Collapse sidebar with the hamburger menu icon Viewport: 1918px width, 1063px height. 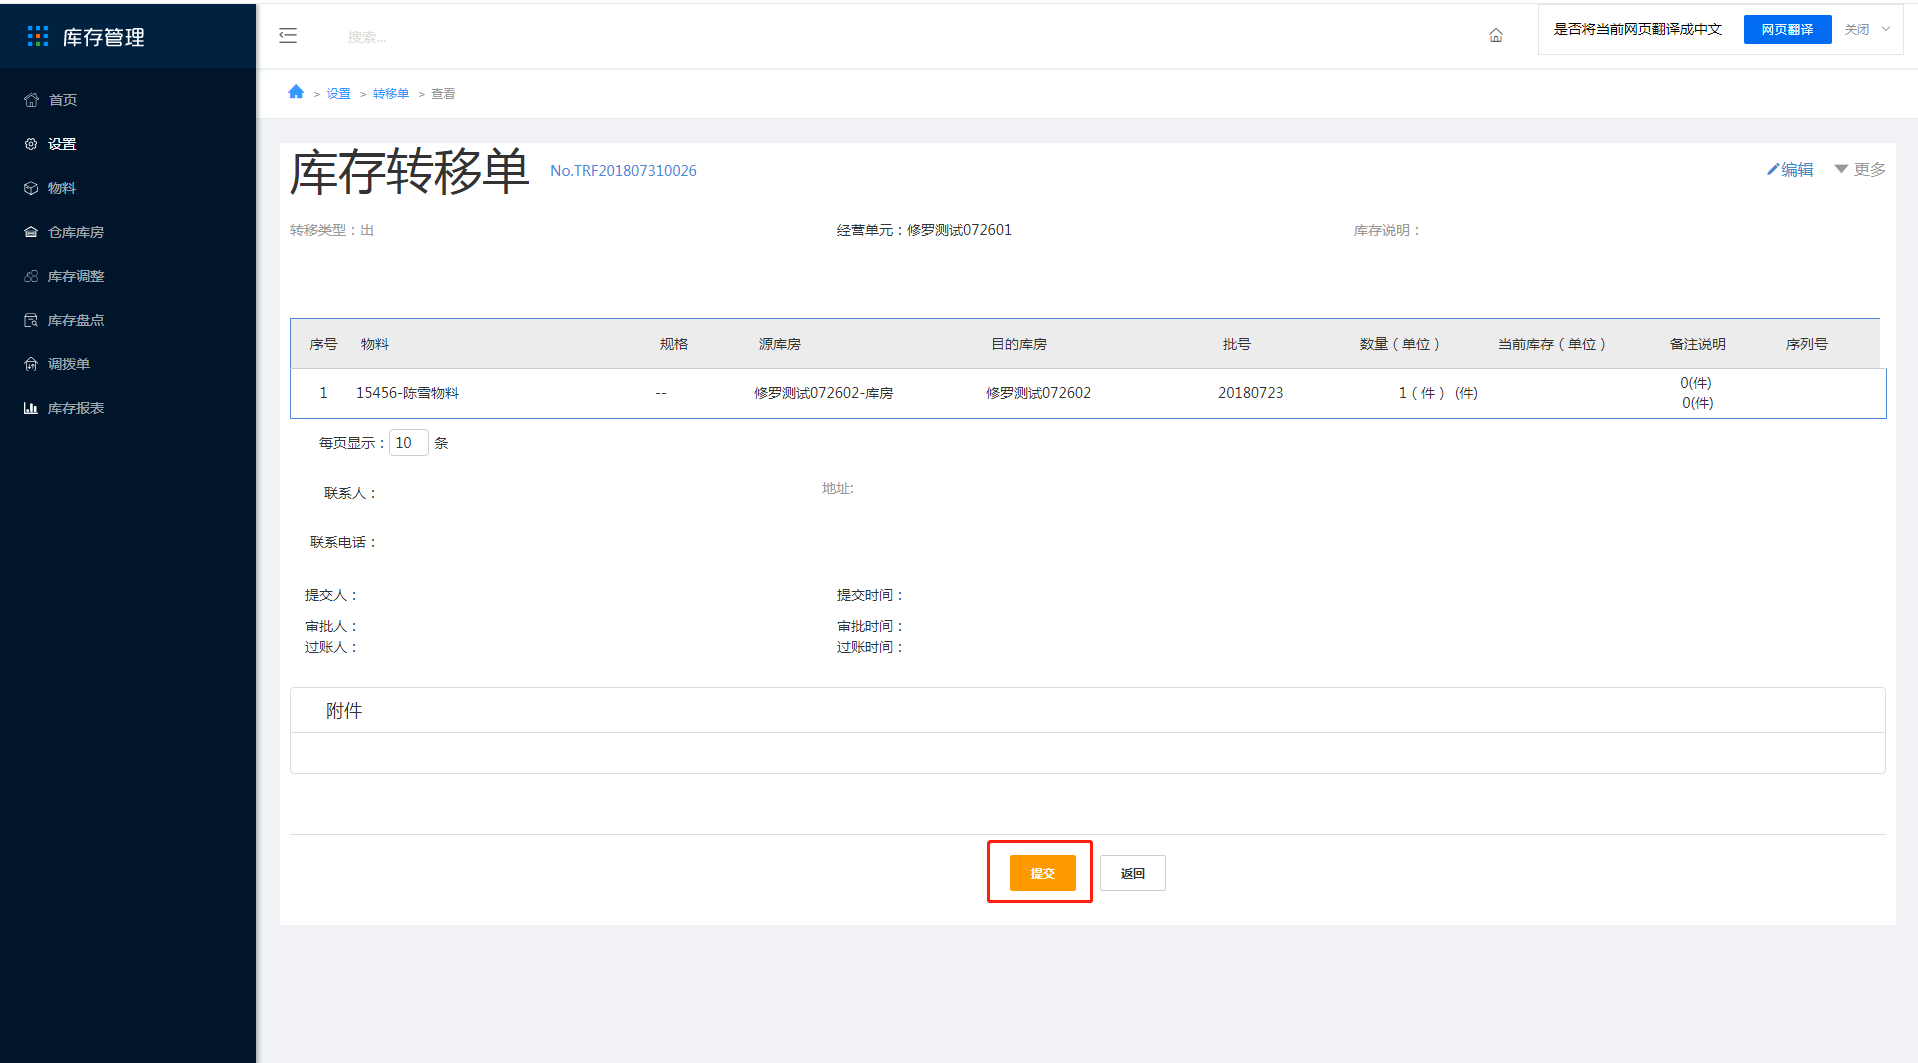click(288, 36)
